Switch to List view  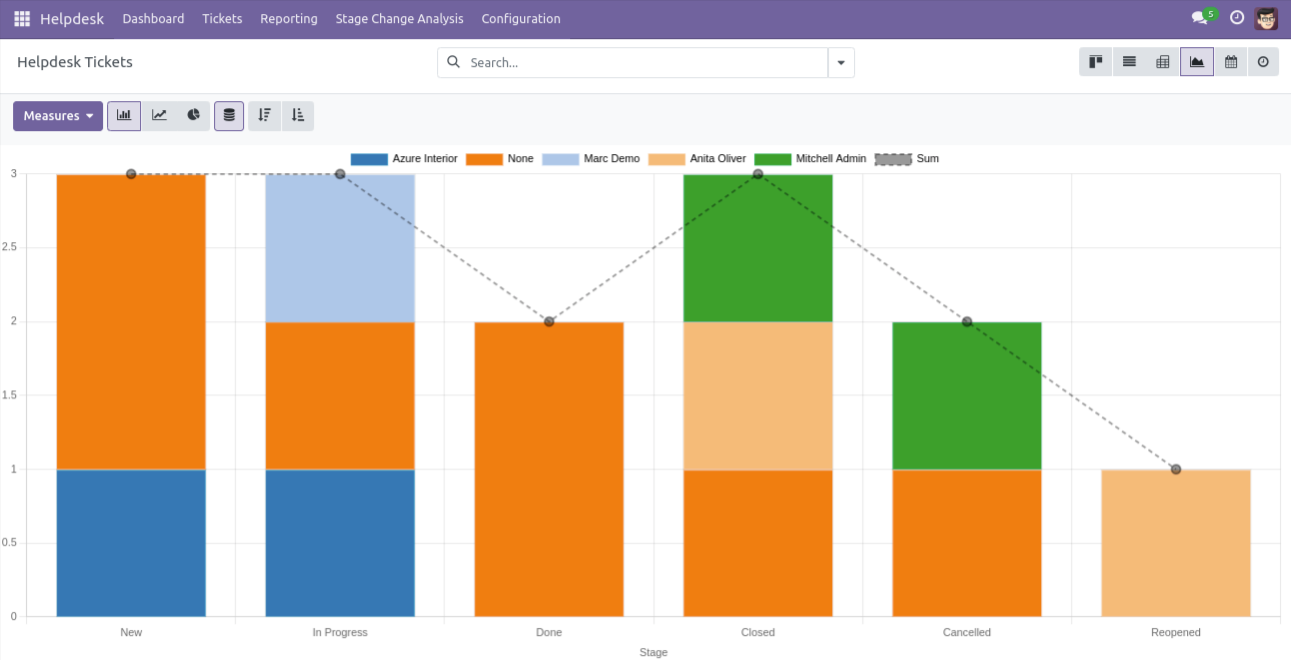pos(1129,62)
